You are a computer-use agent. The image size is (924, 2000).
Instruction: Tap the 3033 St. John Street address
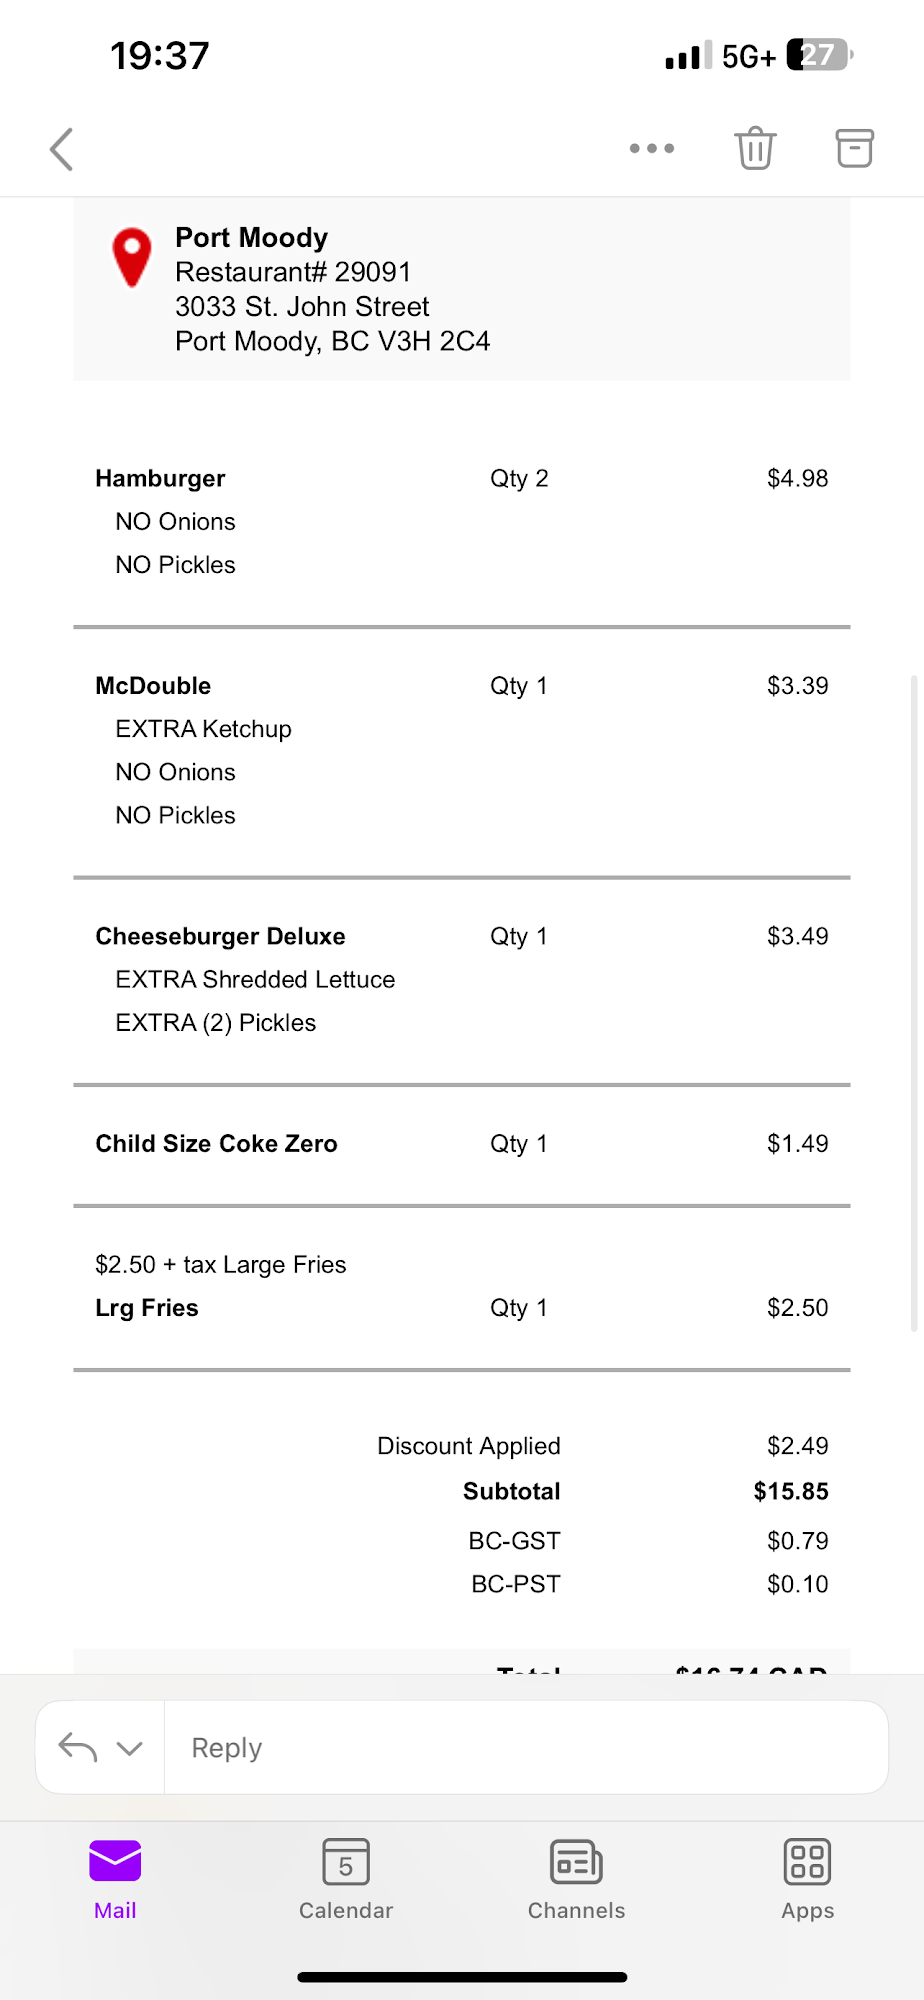coord(302,307)
